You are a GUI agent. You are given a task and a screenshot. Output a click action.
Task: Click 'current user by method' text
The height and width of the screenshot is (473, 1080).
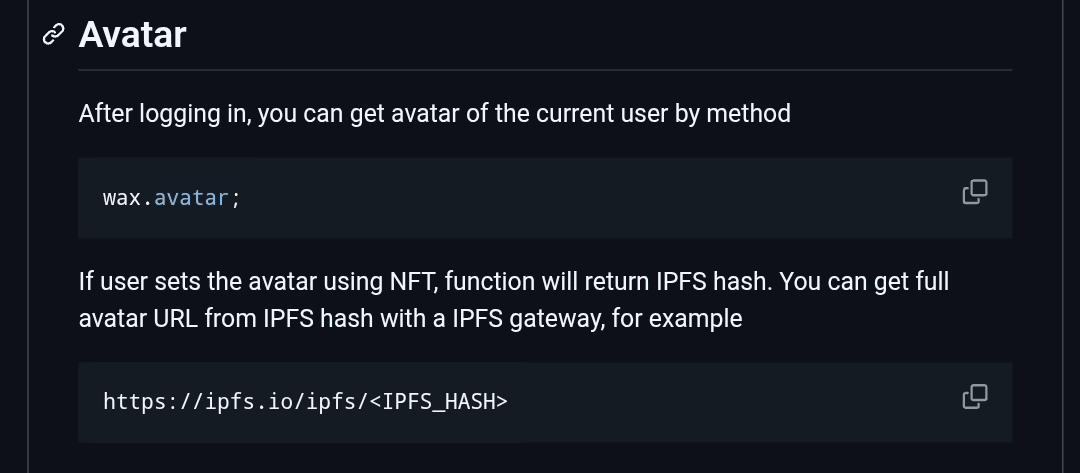[x=663, y=114]
